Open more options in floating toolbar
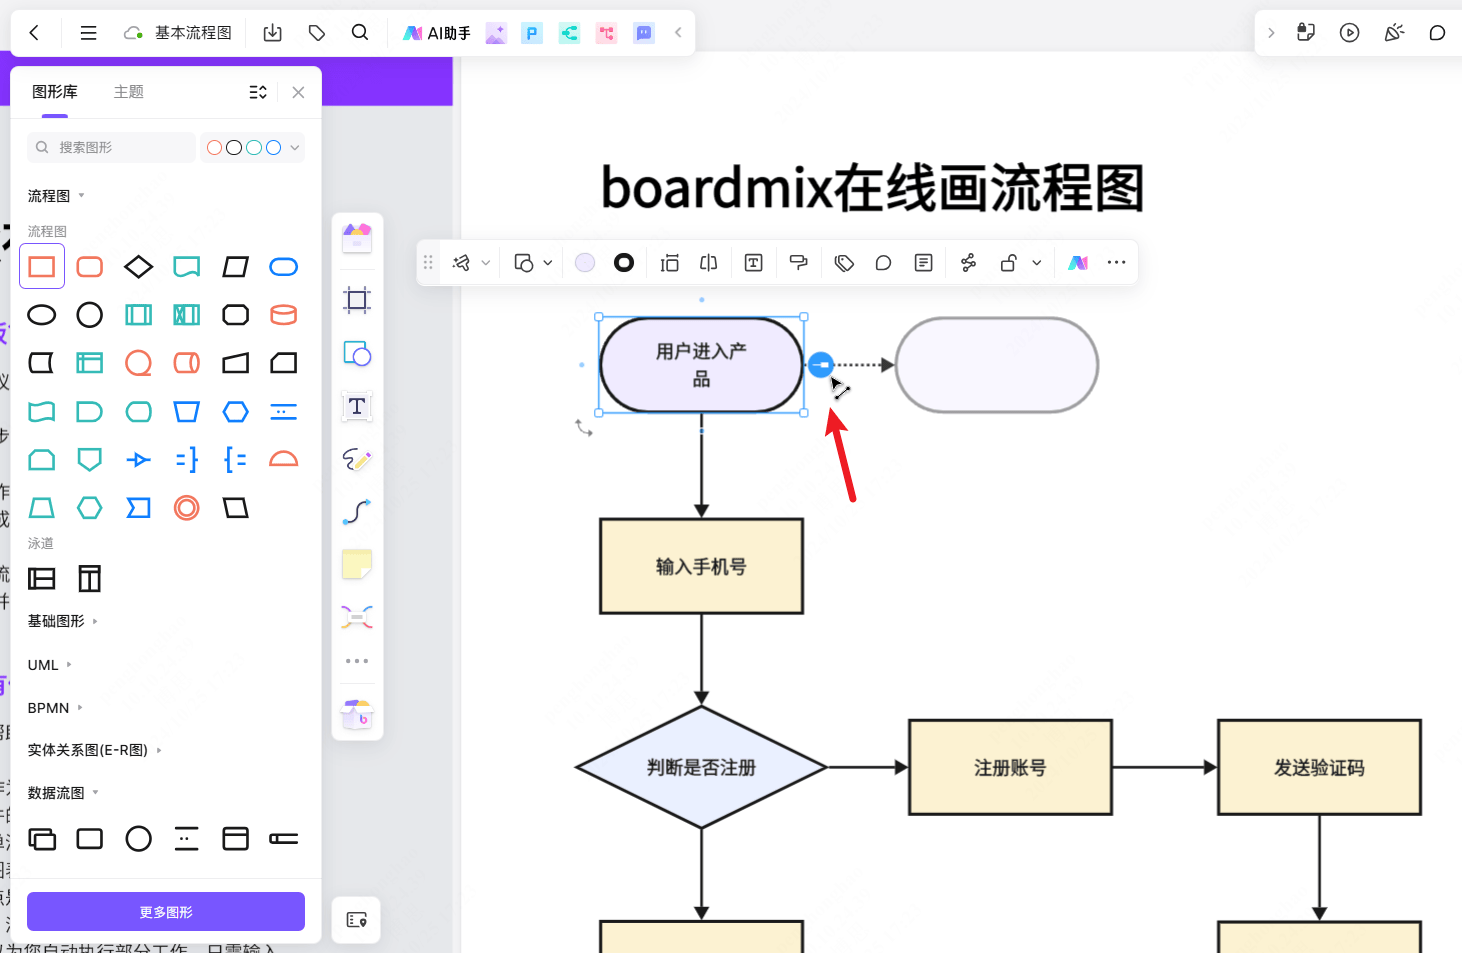The width and height of the screenshot is (1462, 953). (1117, 263)
